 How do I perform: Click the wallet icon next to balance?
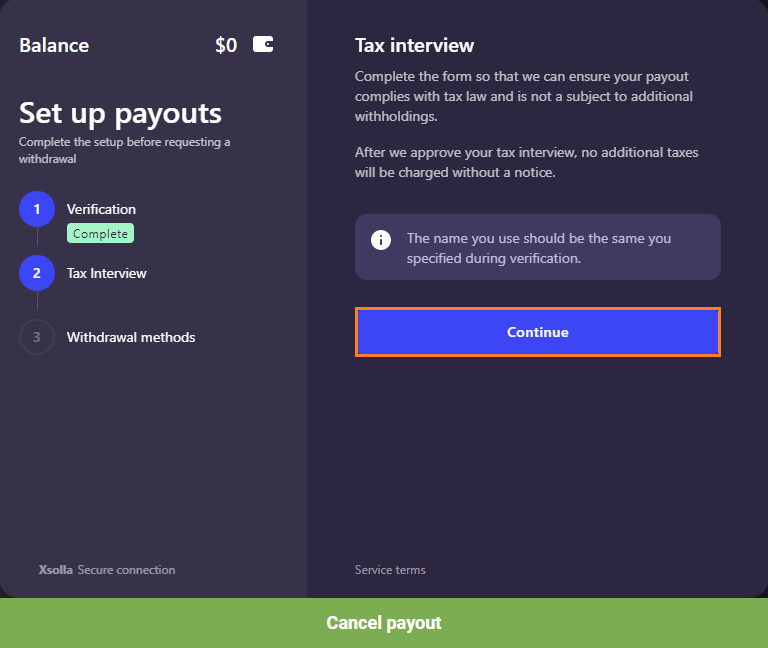click(x=263, y=44)
